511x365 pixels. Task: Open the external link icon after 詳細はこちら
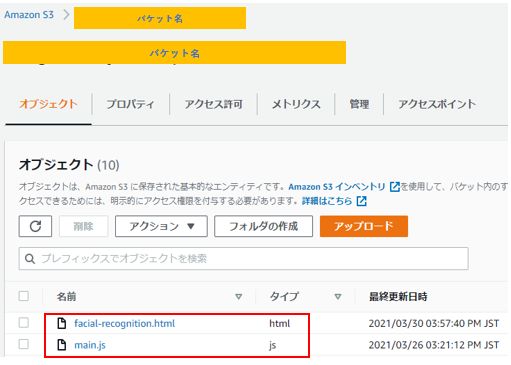(362, 201)
